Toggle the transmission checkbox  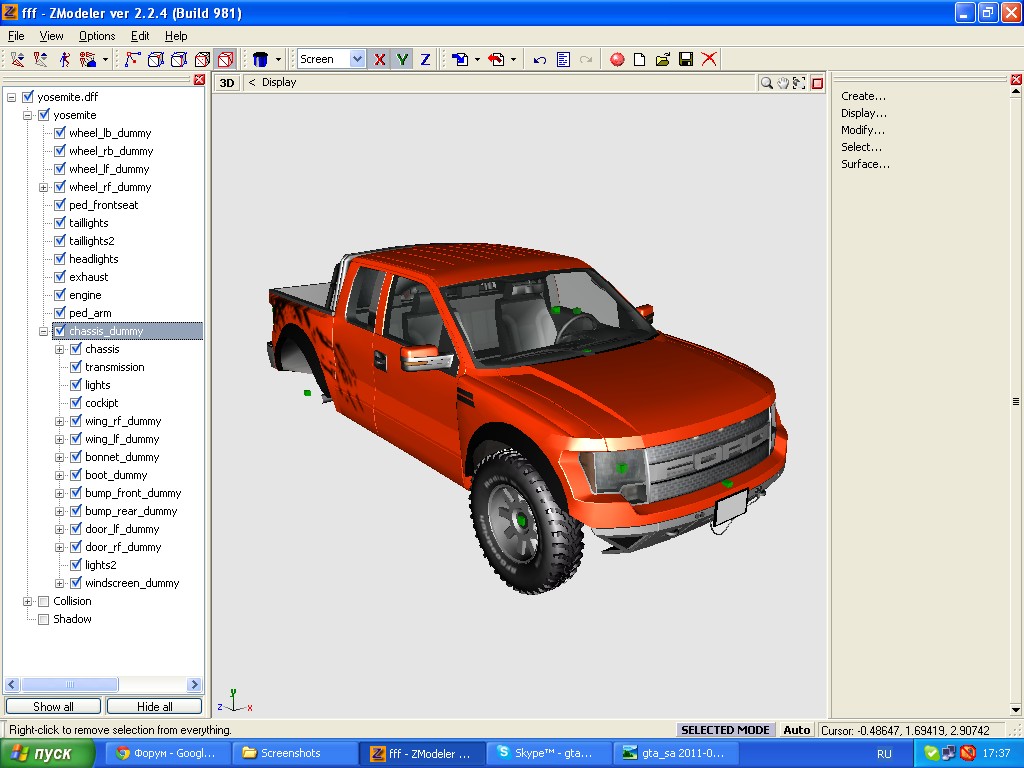tap(76, 367)
